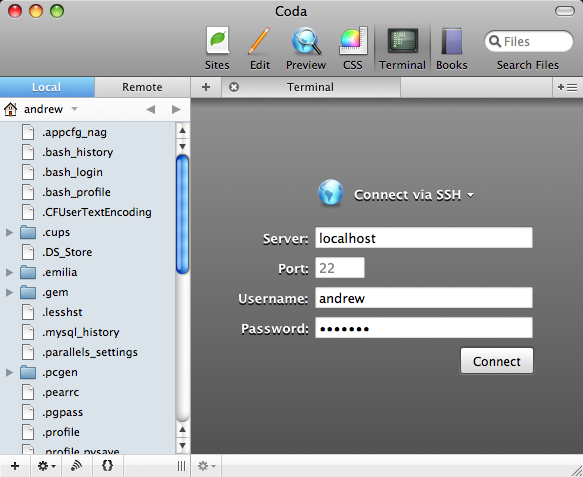Go back with left arrow
Screen dimensions: 583x477
click(151, 109)
